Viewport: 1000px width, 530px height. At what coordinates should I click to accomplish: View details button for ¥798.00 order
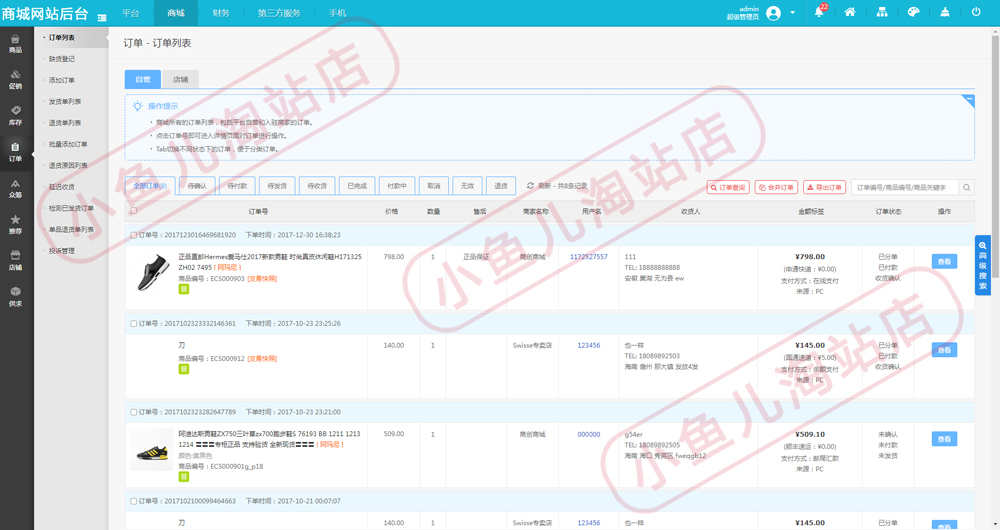pos(944,261)
